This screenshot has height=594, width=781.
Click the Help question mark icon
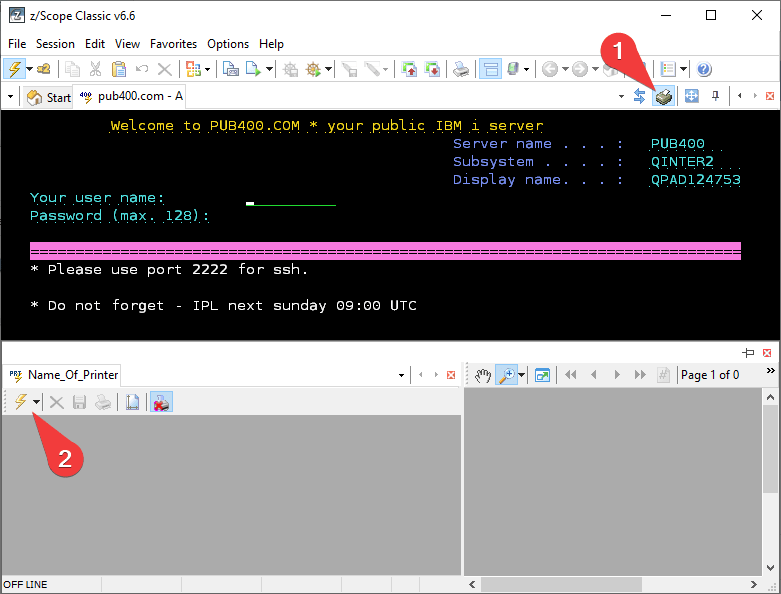[703, 69]
